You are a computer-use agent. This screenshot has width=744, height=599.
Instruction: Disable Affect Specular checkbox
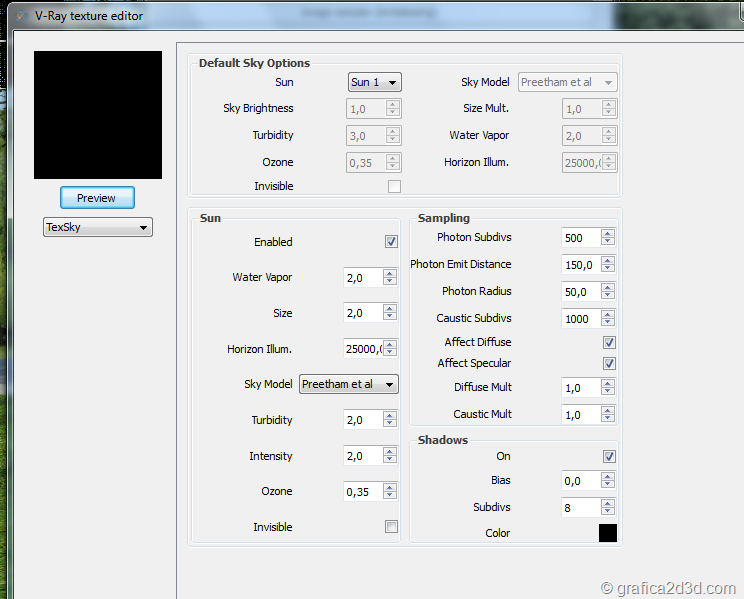(x=609, y=363)
